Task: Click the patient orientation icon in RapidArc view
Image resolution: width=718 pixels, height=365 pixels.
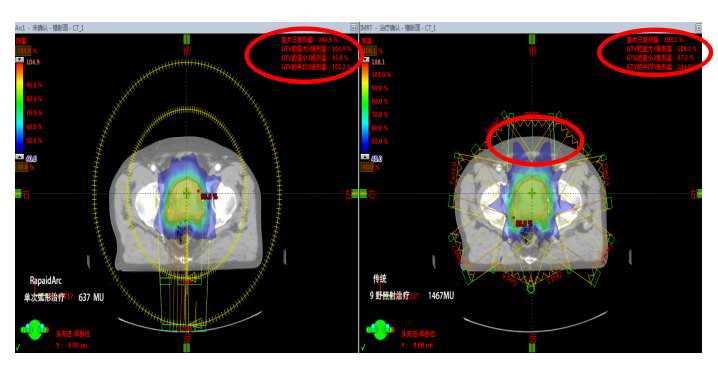Action: click(35, 330)
